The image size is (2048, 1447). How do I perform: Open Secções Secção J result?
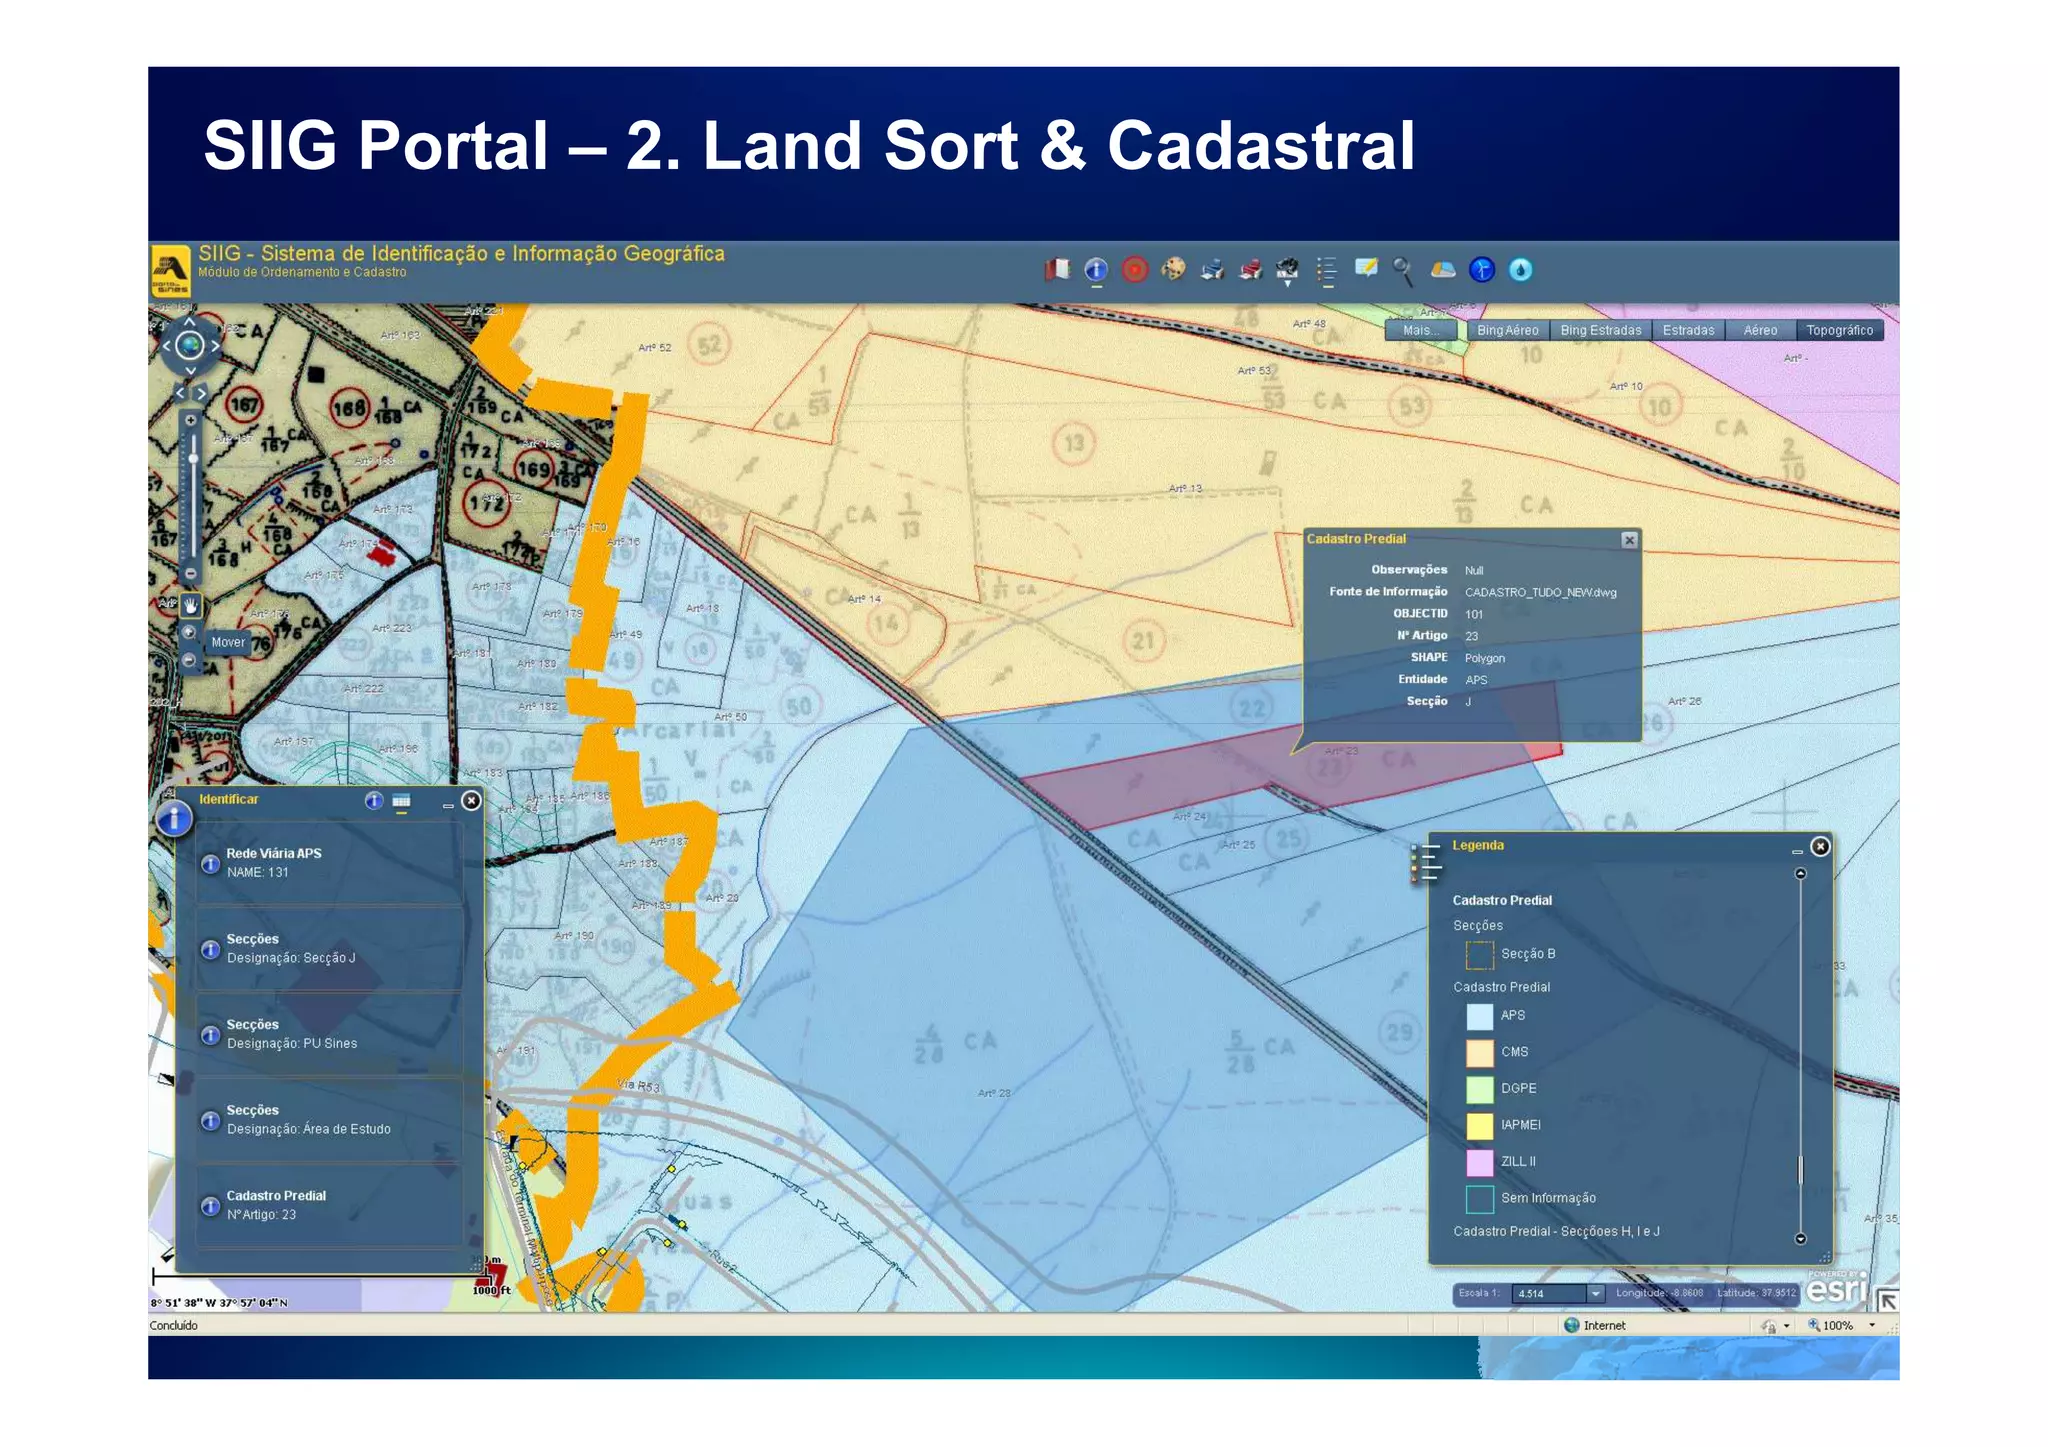click(329, 948)
